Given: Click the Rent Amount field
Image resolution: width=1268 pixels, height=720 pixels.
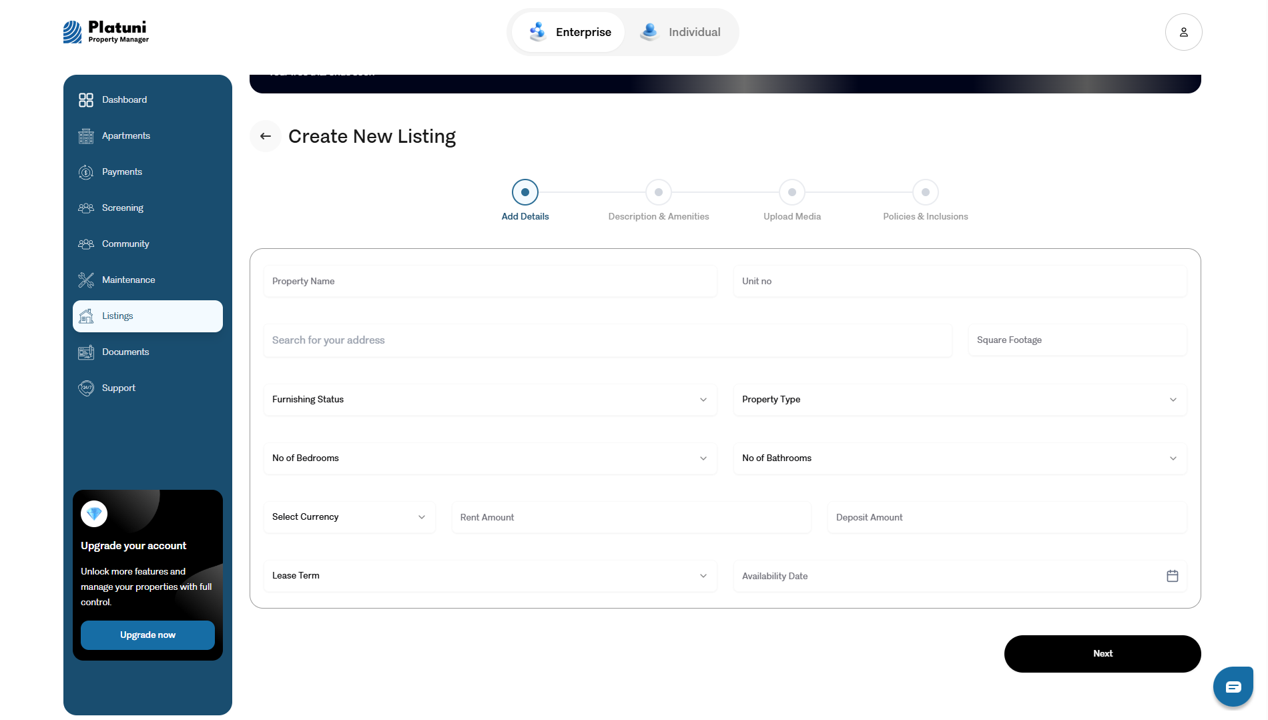Looking at the screenshot, I should click(631, 517).
